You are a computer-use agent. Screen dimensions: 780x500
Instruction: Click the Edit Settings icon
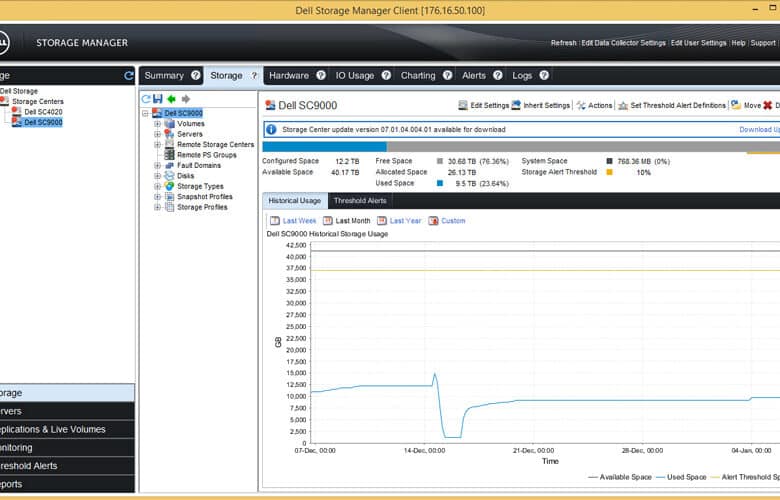click(463, 105)
